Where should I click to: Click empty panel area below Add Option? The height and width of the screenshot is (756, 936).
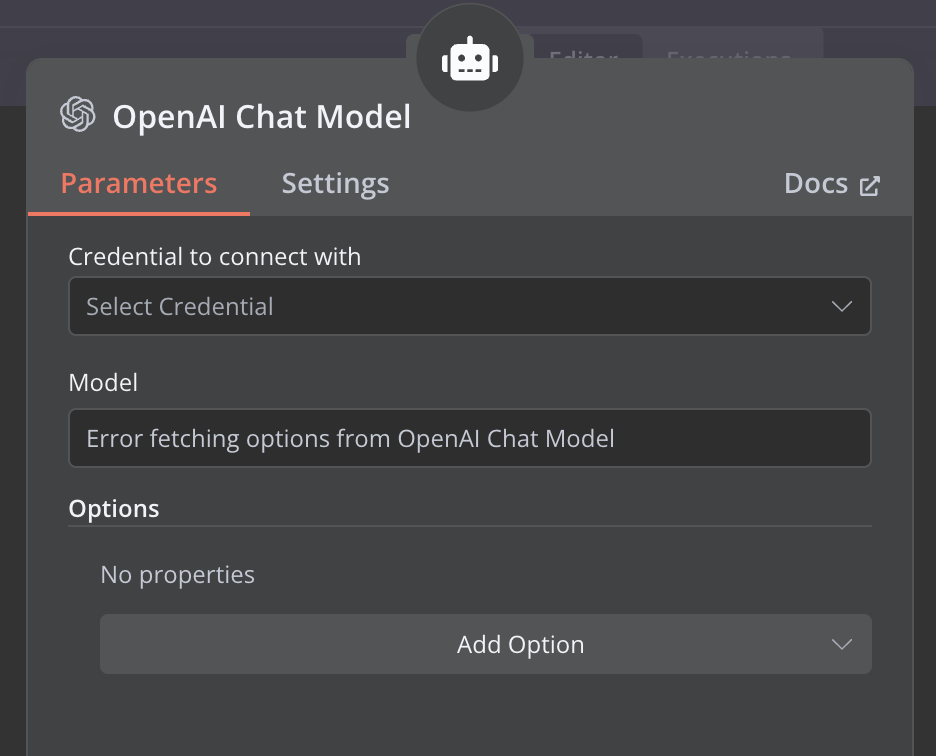point(469,715)
